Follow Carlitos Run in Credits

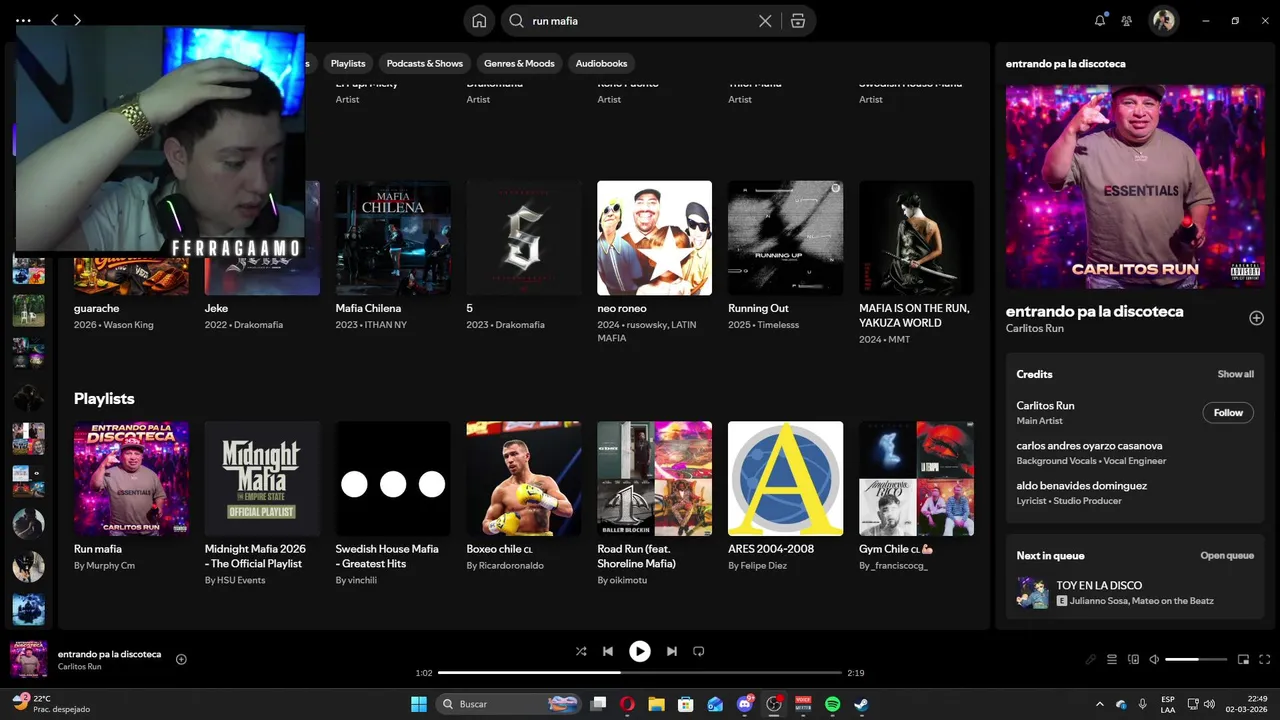[1228, 413]
